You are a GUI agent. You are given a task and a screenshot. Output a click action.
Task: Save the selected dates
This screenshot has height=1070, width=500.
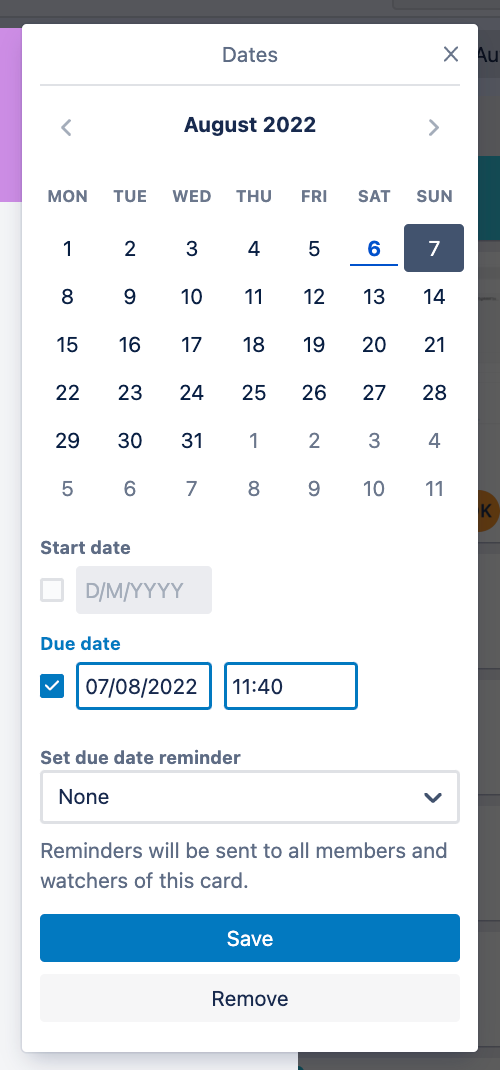(250, 938)
